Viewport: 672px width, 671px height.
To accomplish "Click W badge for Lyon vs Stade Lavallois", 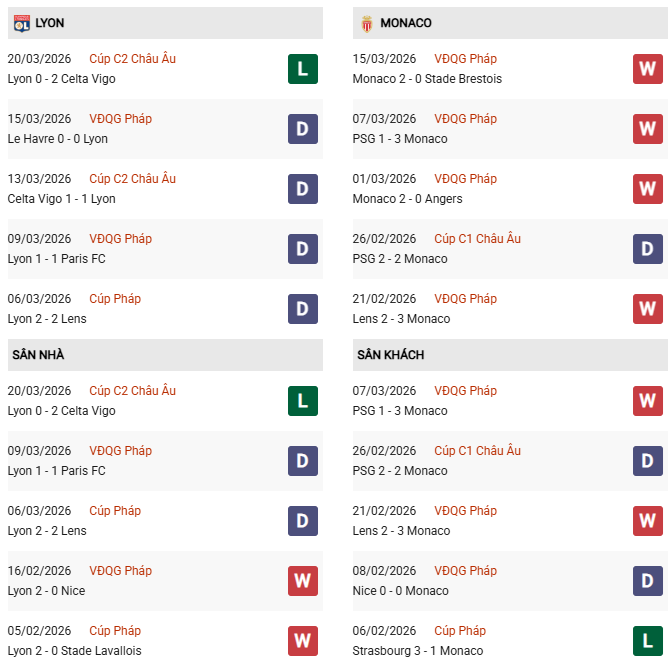I will [x=302, y=641].
